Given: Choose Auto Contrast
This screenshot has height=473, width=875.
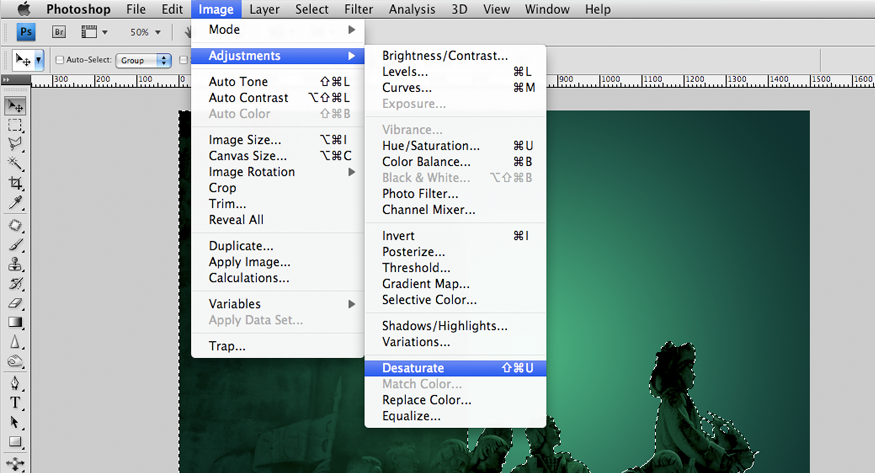Looking at the screenshot, I should (x=277, y=98).
